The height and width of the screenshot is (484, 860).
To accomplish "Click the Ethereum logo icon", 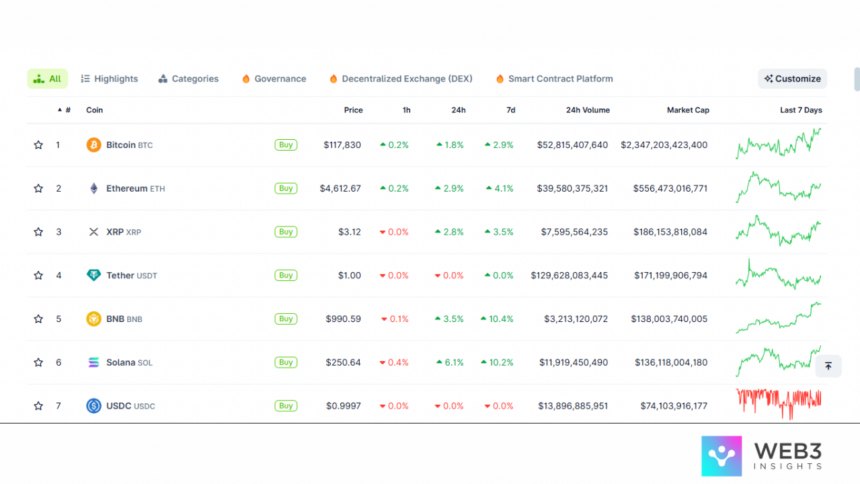I will point(94,188).
